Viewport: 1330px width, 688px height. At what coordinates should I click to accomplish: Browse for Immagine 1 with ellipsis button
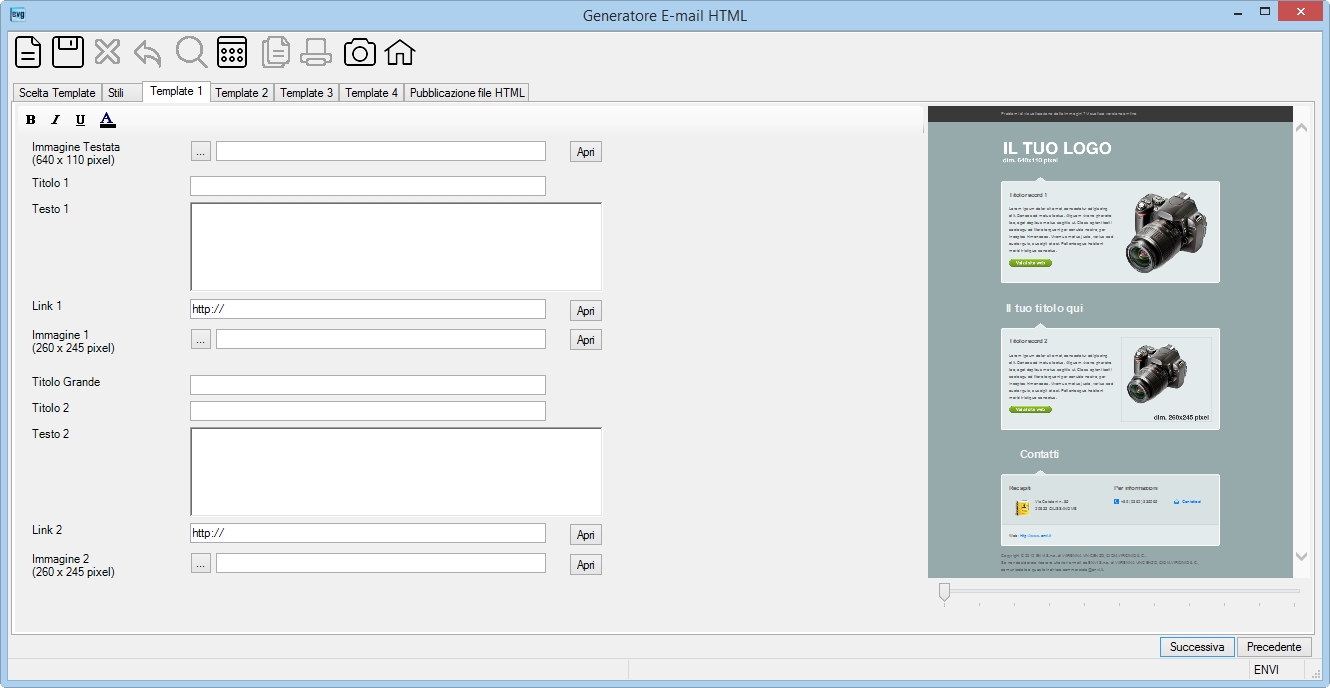(x=201, y=340)
